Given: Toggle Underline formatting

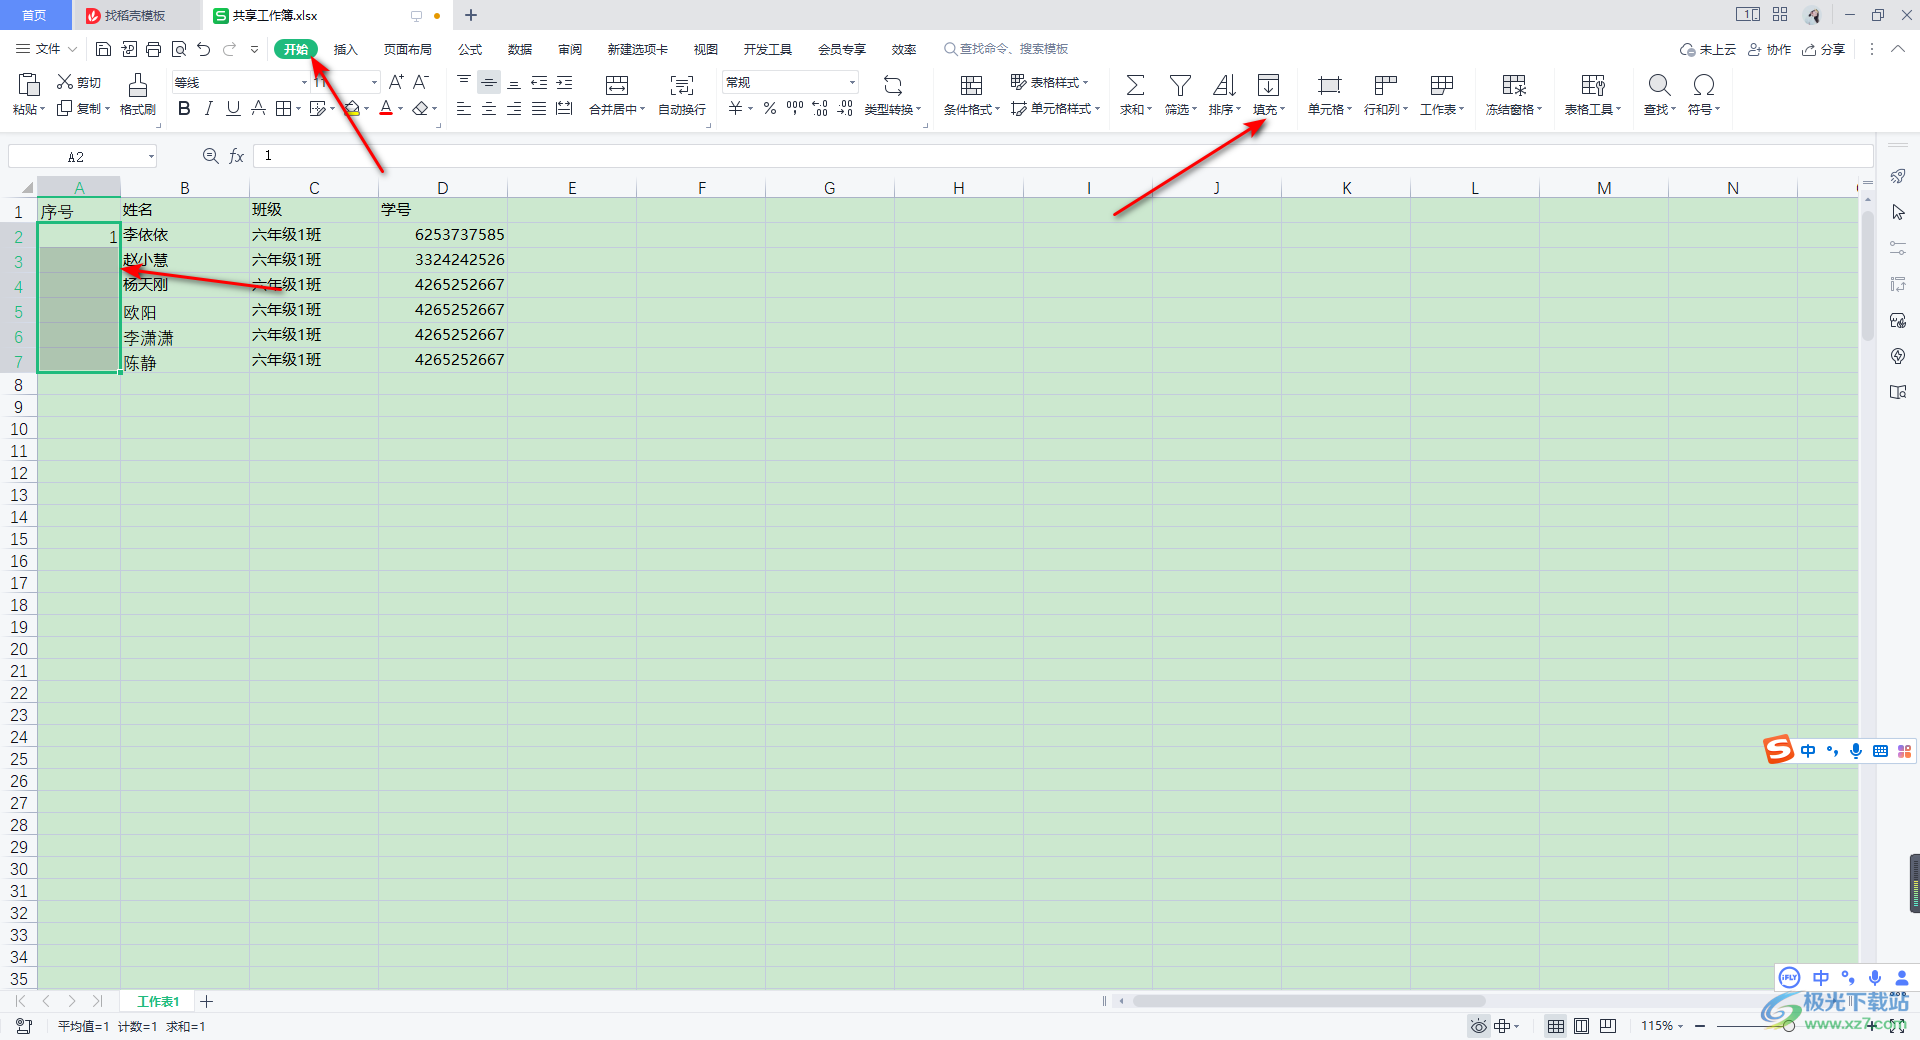Looking at the screenshot, I should (233, 108).
